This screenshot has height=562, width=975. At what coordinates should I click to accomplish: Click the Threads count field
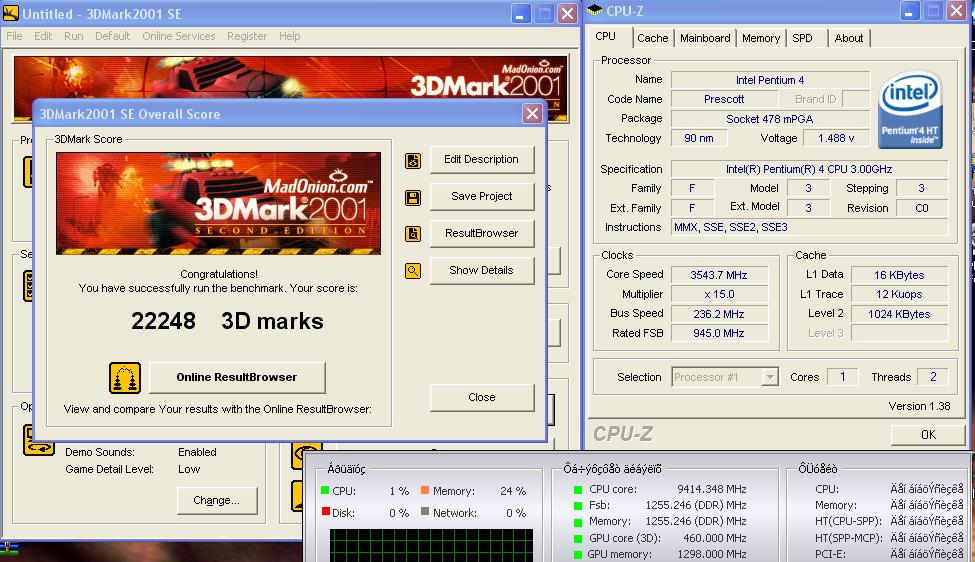pyautogui.click(x=933, y=377)
